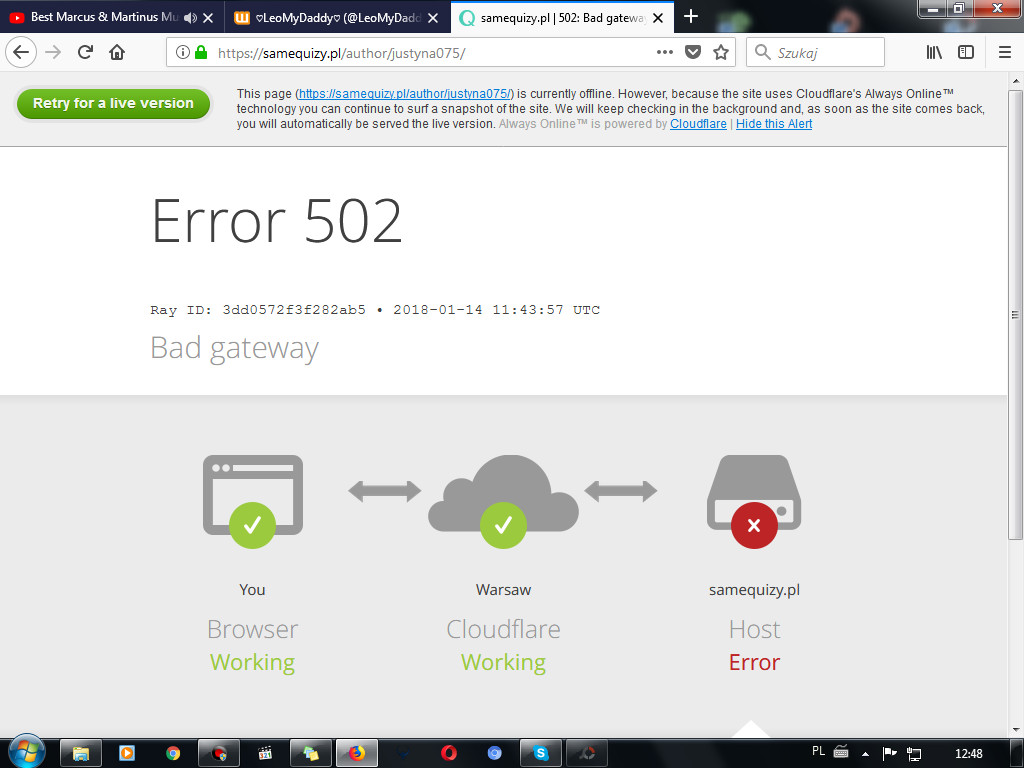Click the Retry for a live version button

[113, 103]
